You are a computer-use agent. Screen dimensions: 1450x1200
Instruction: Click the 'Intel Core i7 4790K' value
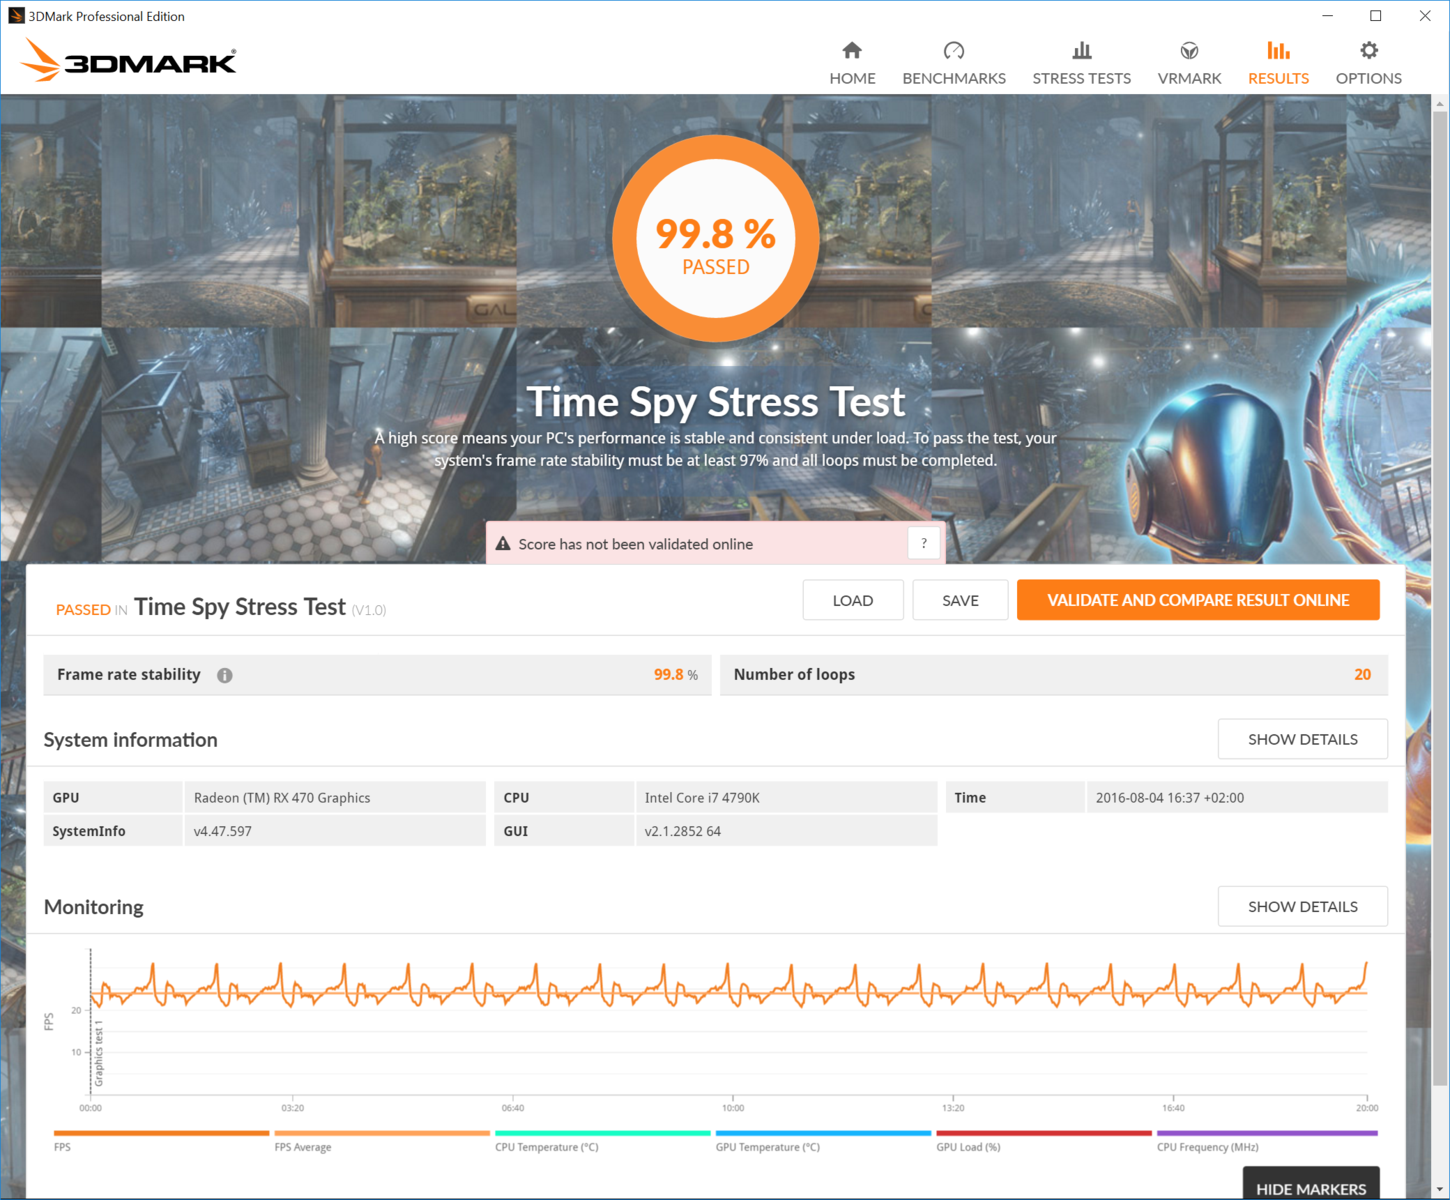click(702, 798)
